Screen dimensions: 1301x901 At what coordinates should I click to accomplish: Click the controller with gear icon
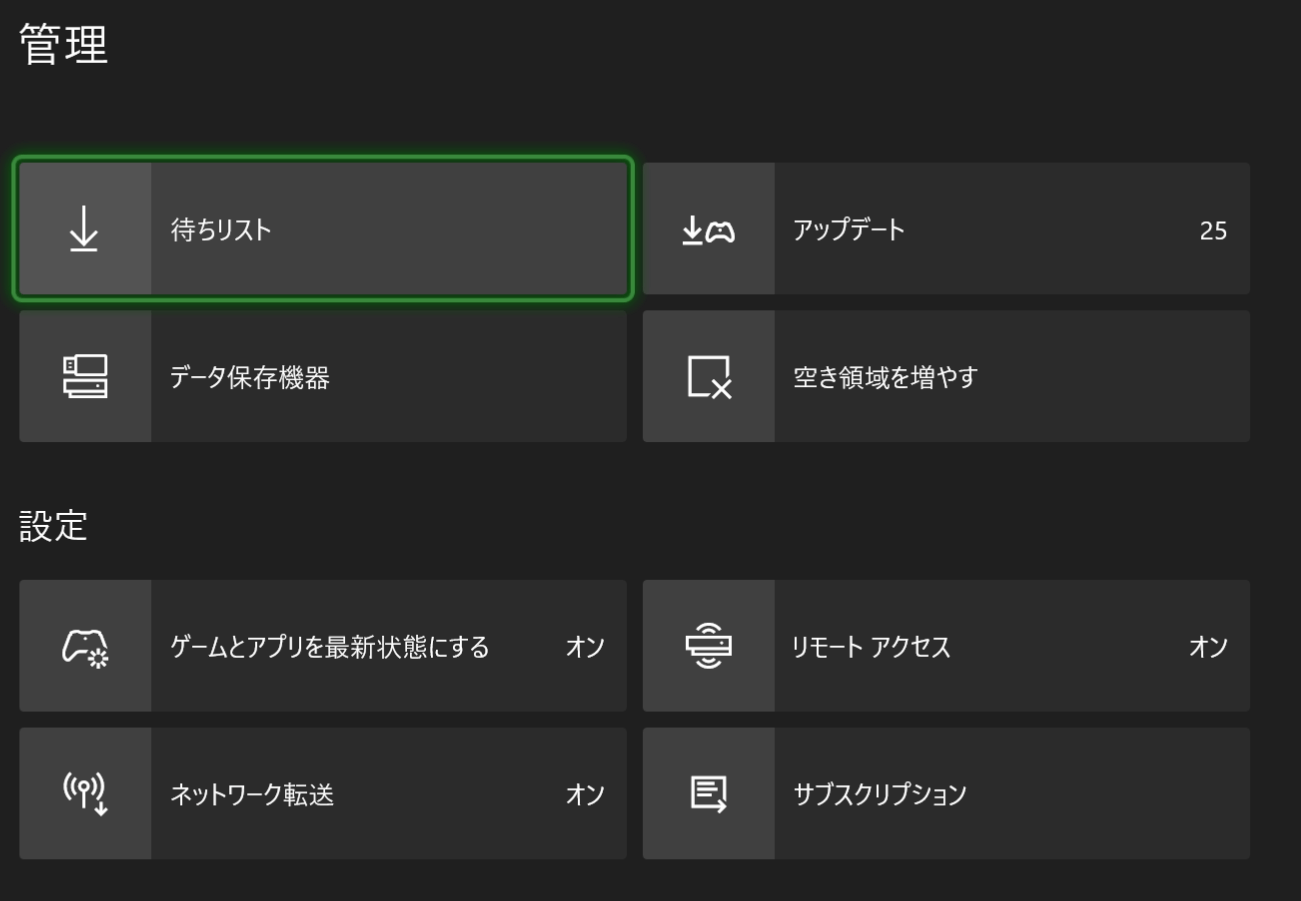click(85, 647)
